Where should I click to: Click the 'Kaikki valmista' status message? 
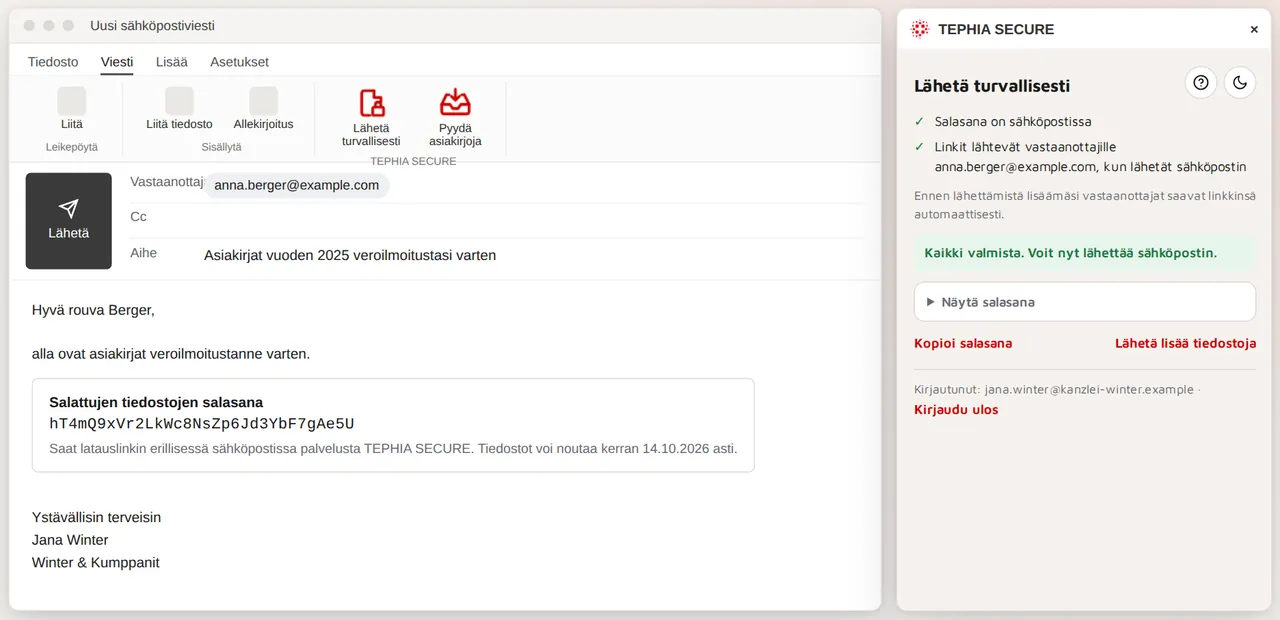(x=1085, y=253)
